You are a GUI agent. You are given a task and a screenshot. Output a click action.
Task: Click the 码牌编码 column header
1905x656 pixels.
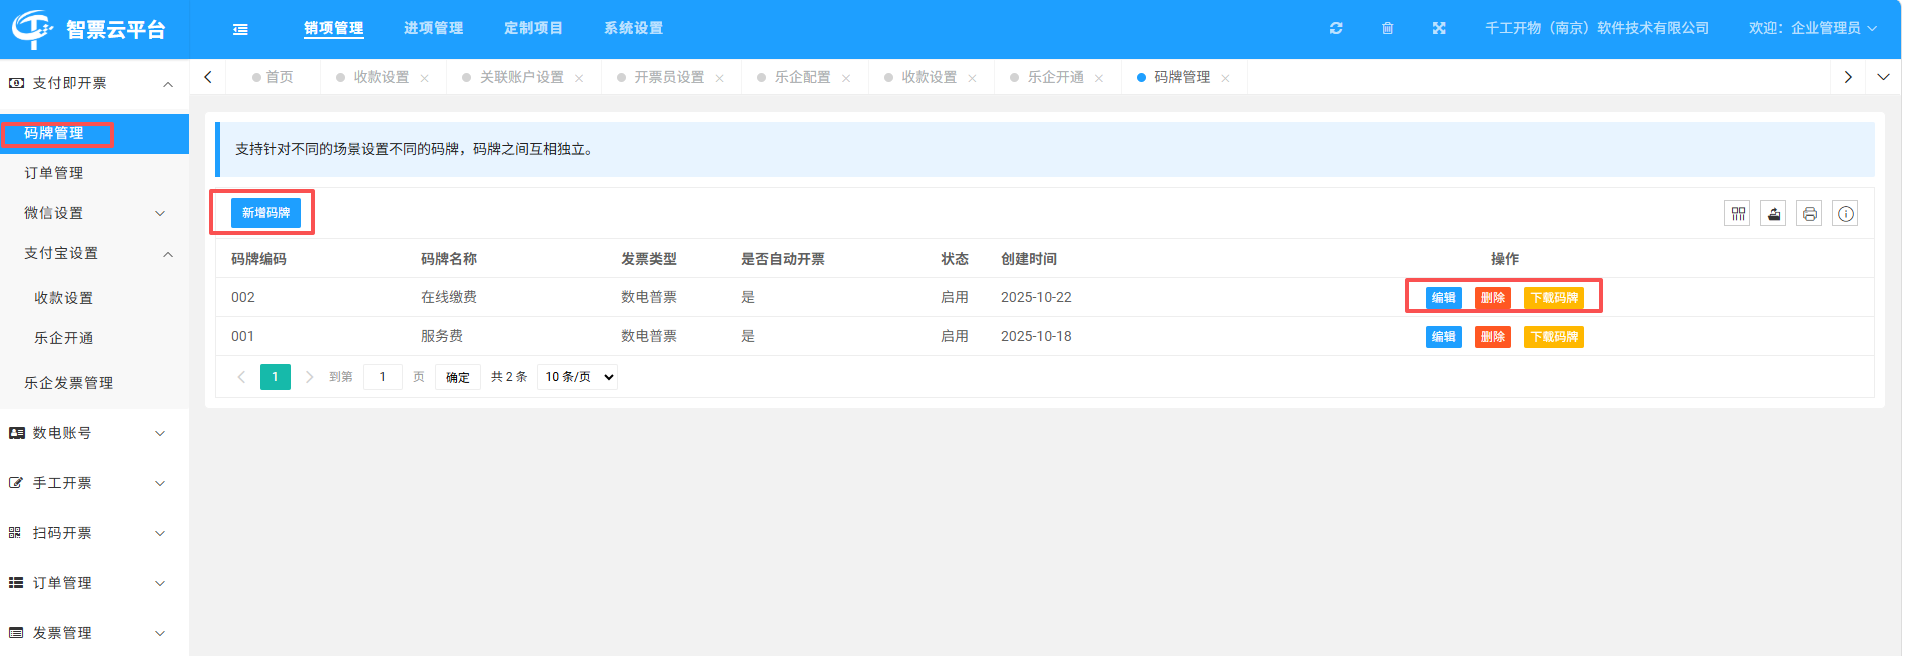259,259
